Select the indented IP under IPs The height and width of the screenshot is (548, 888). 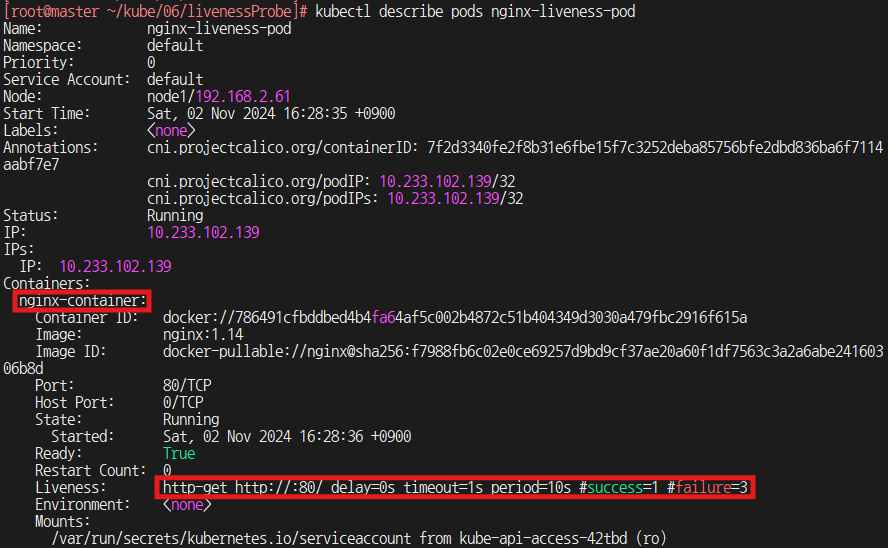coord(116,266)
